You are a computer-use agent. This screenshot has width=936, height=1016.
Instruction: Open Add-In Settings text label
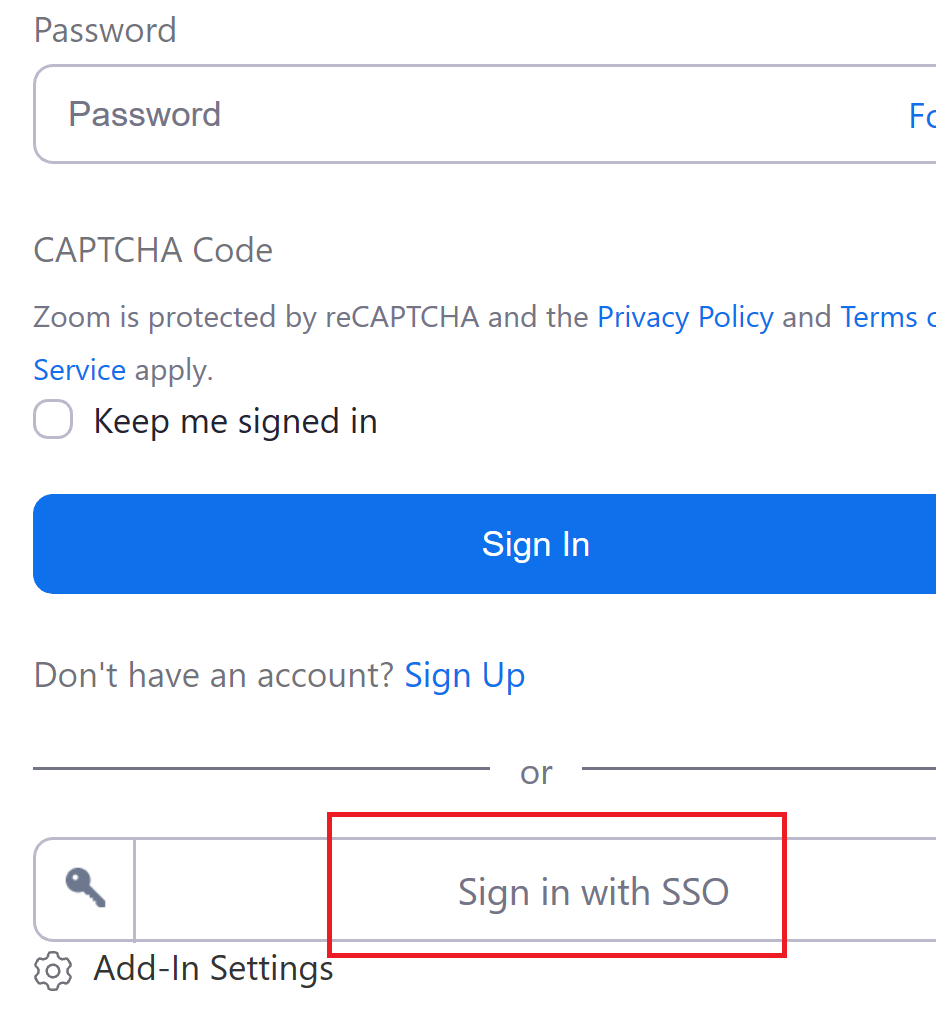click(x=213, y=969)
